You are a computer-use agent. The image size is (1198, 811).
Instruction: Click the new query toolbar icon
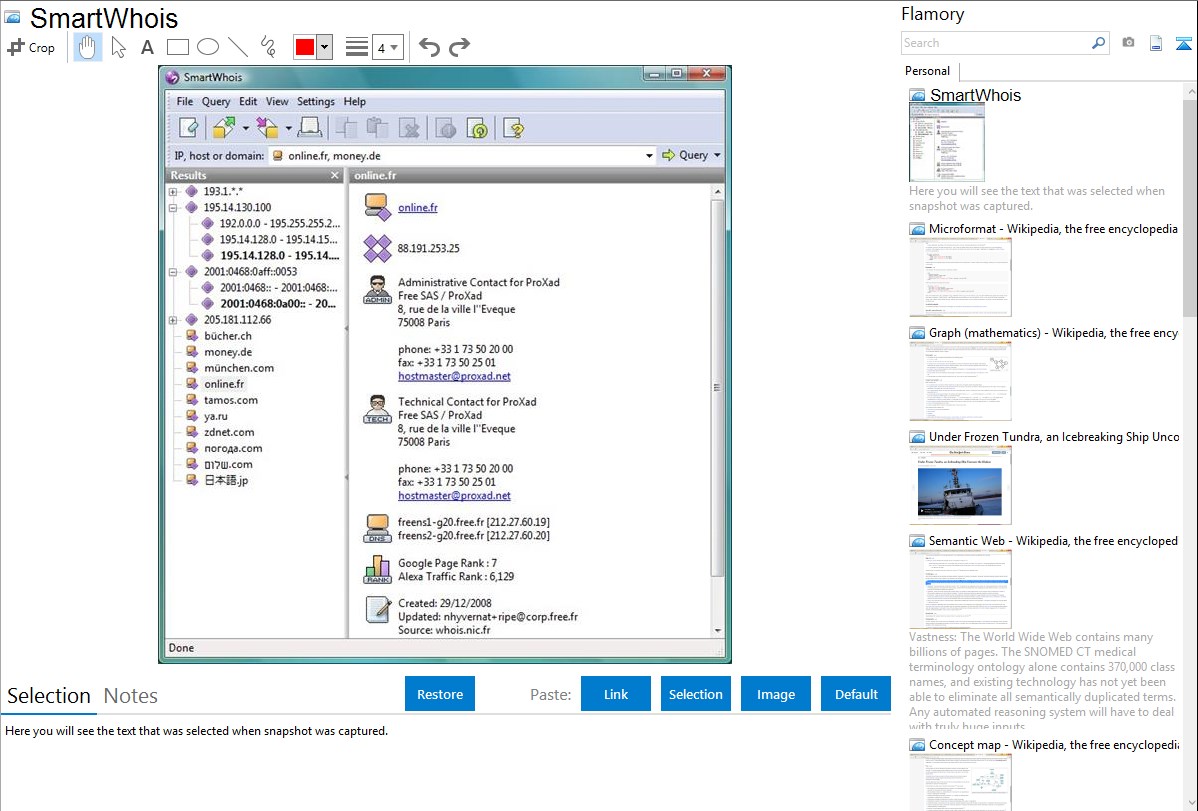point(188,128)
